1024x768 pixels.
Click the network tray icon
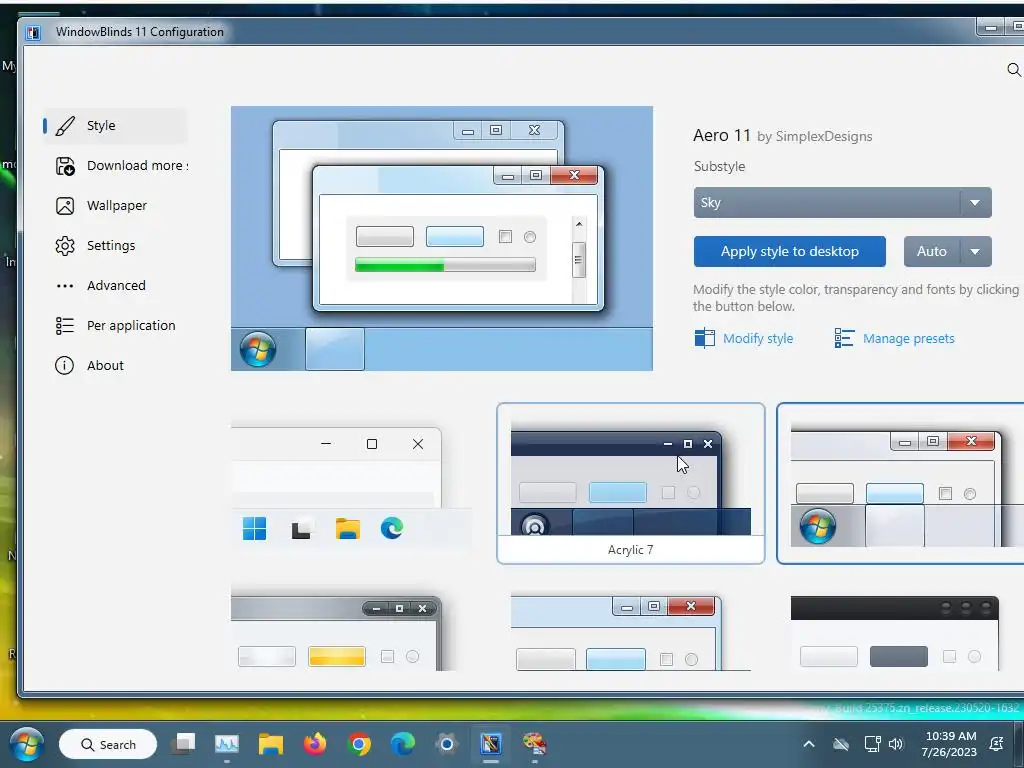(x=872, y=744)
